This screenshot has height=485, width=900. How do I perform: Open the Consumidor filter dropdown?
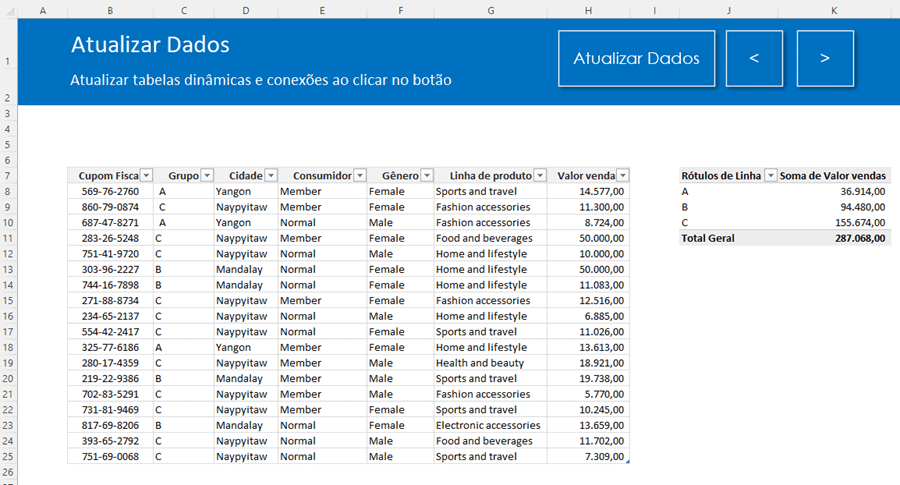pyautogui.click(x=360, y=175)
